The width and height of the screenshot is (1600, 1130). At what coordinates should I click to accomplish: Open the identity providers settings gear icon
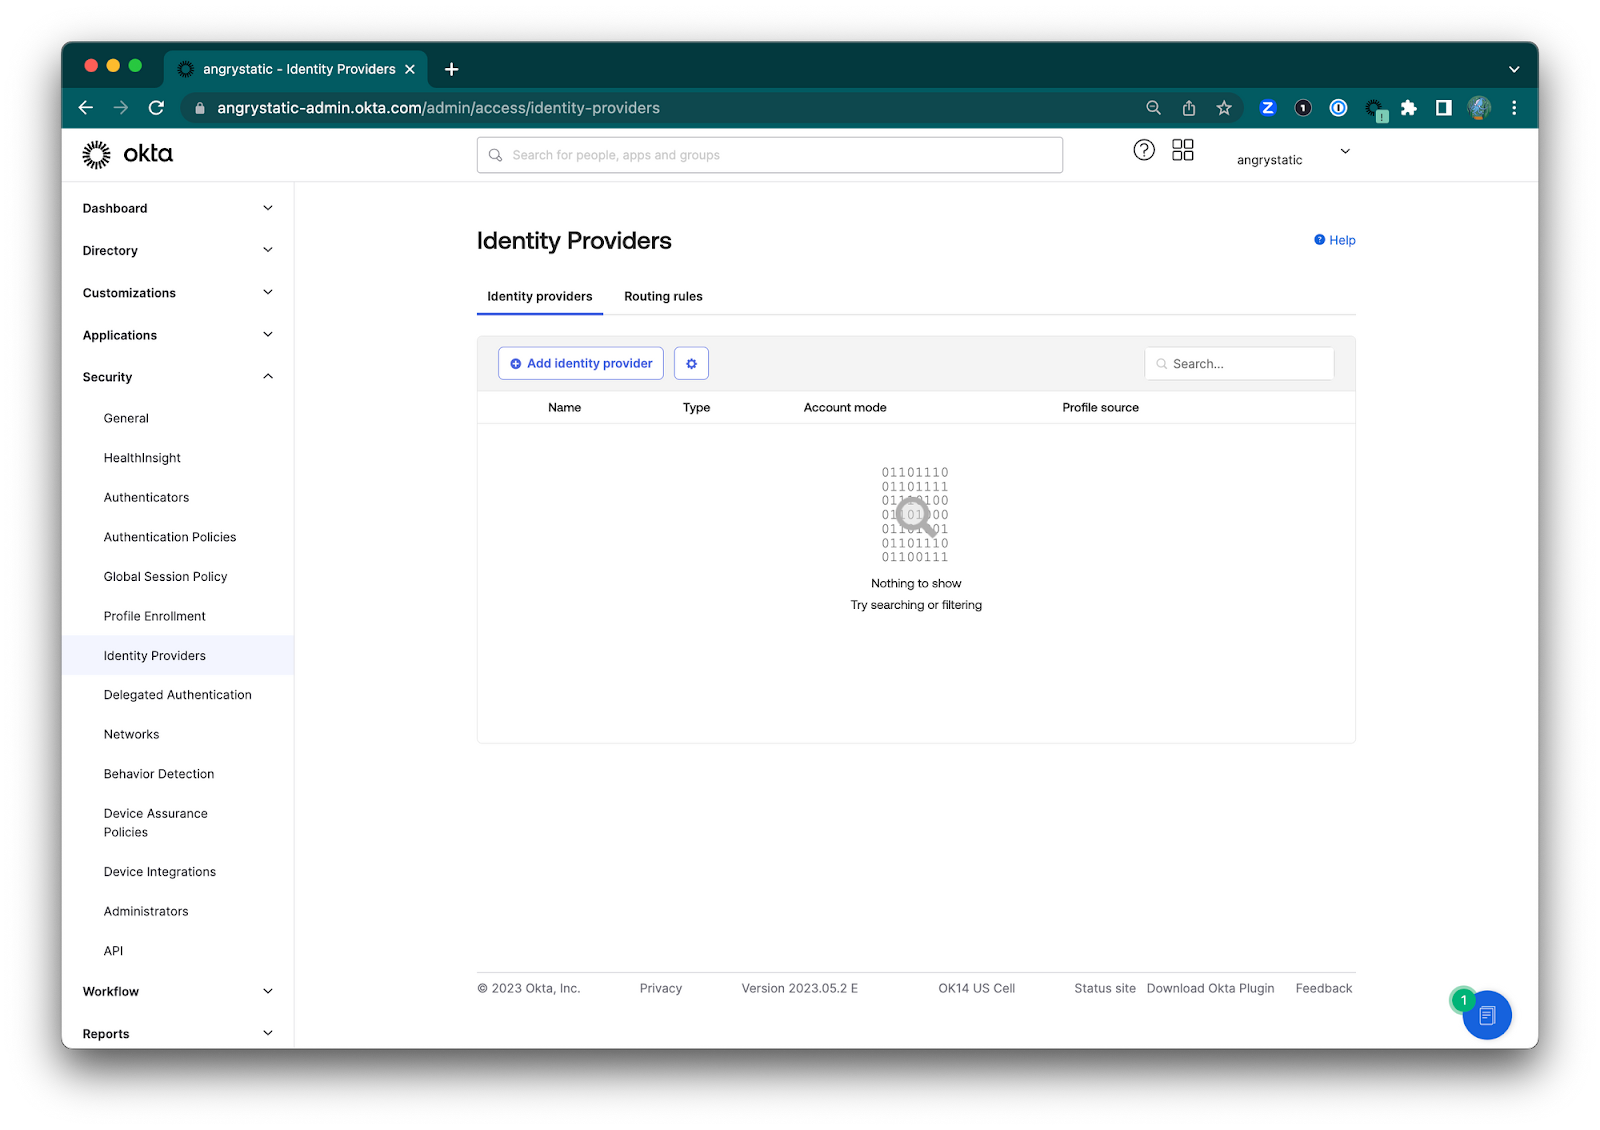coord(691,363)
